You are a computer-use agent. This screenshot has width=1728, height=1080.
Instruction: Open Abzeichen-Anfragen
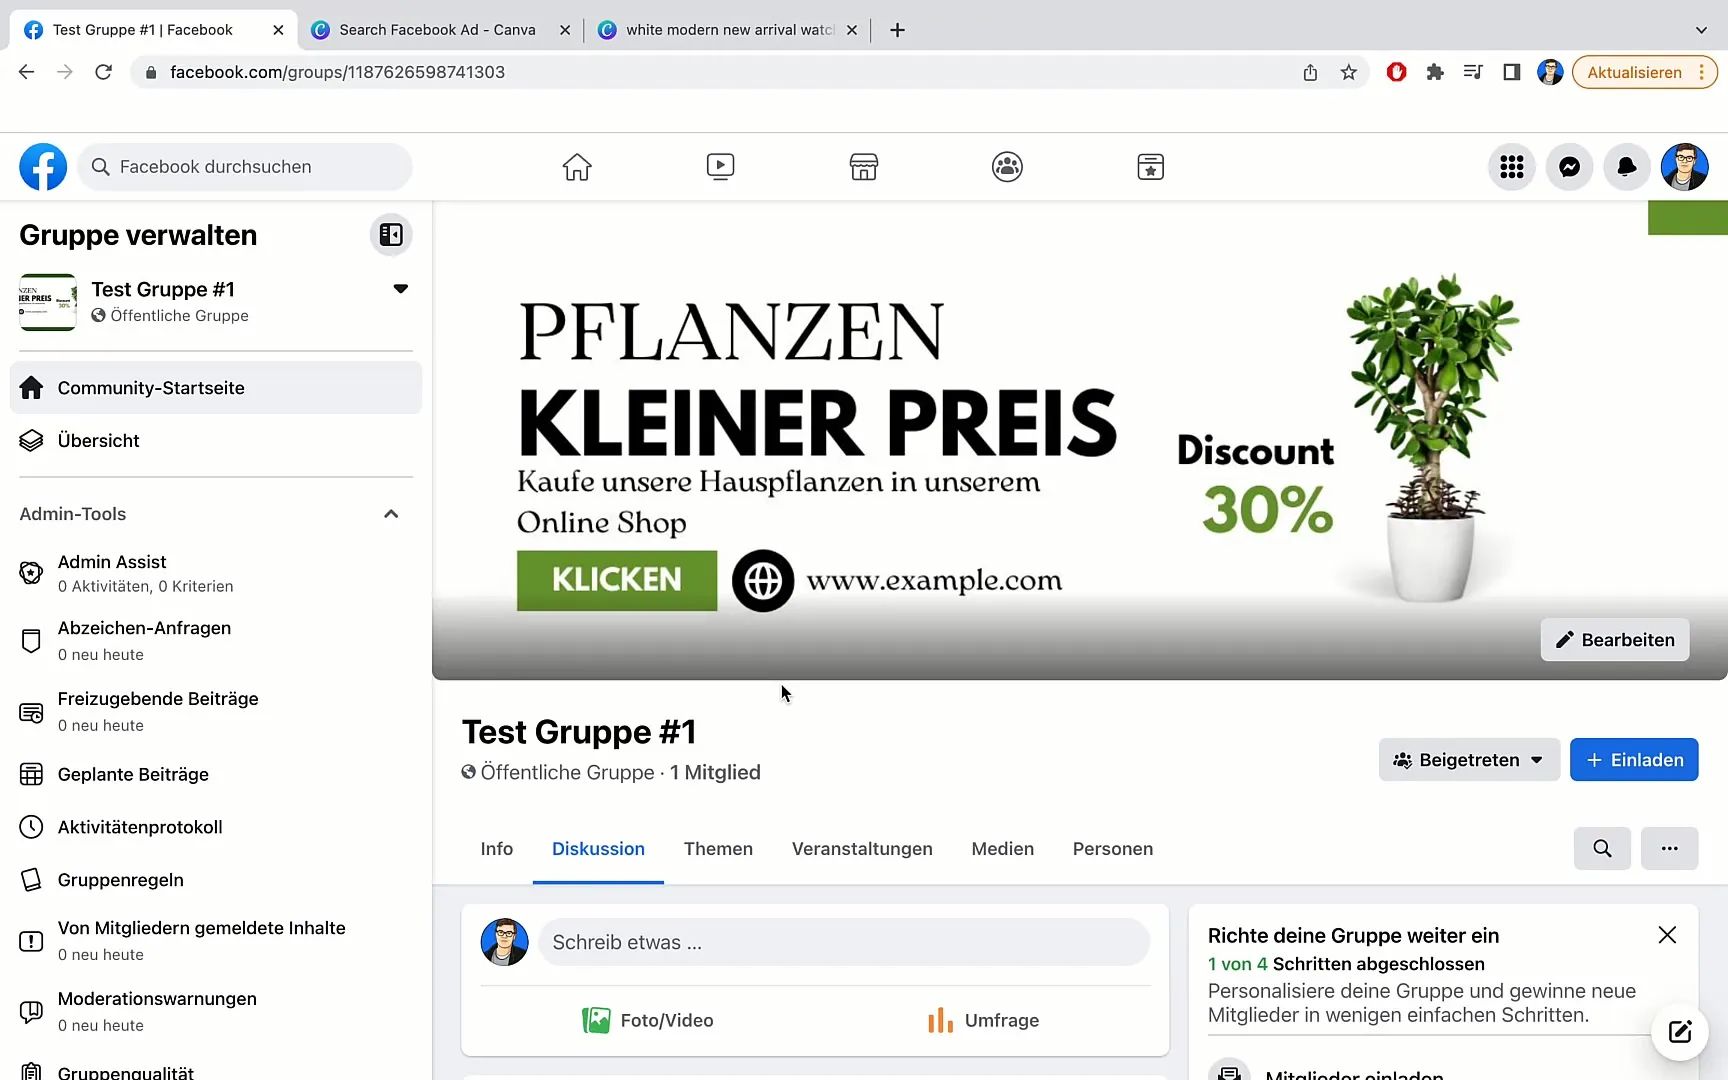[216, 640]
